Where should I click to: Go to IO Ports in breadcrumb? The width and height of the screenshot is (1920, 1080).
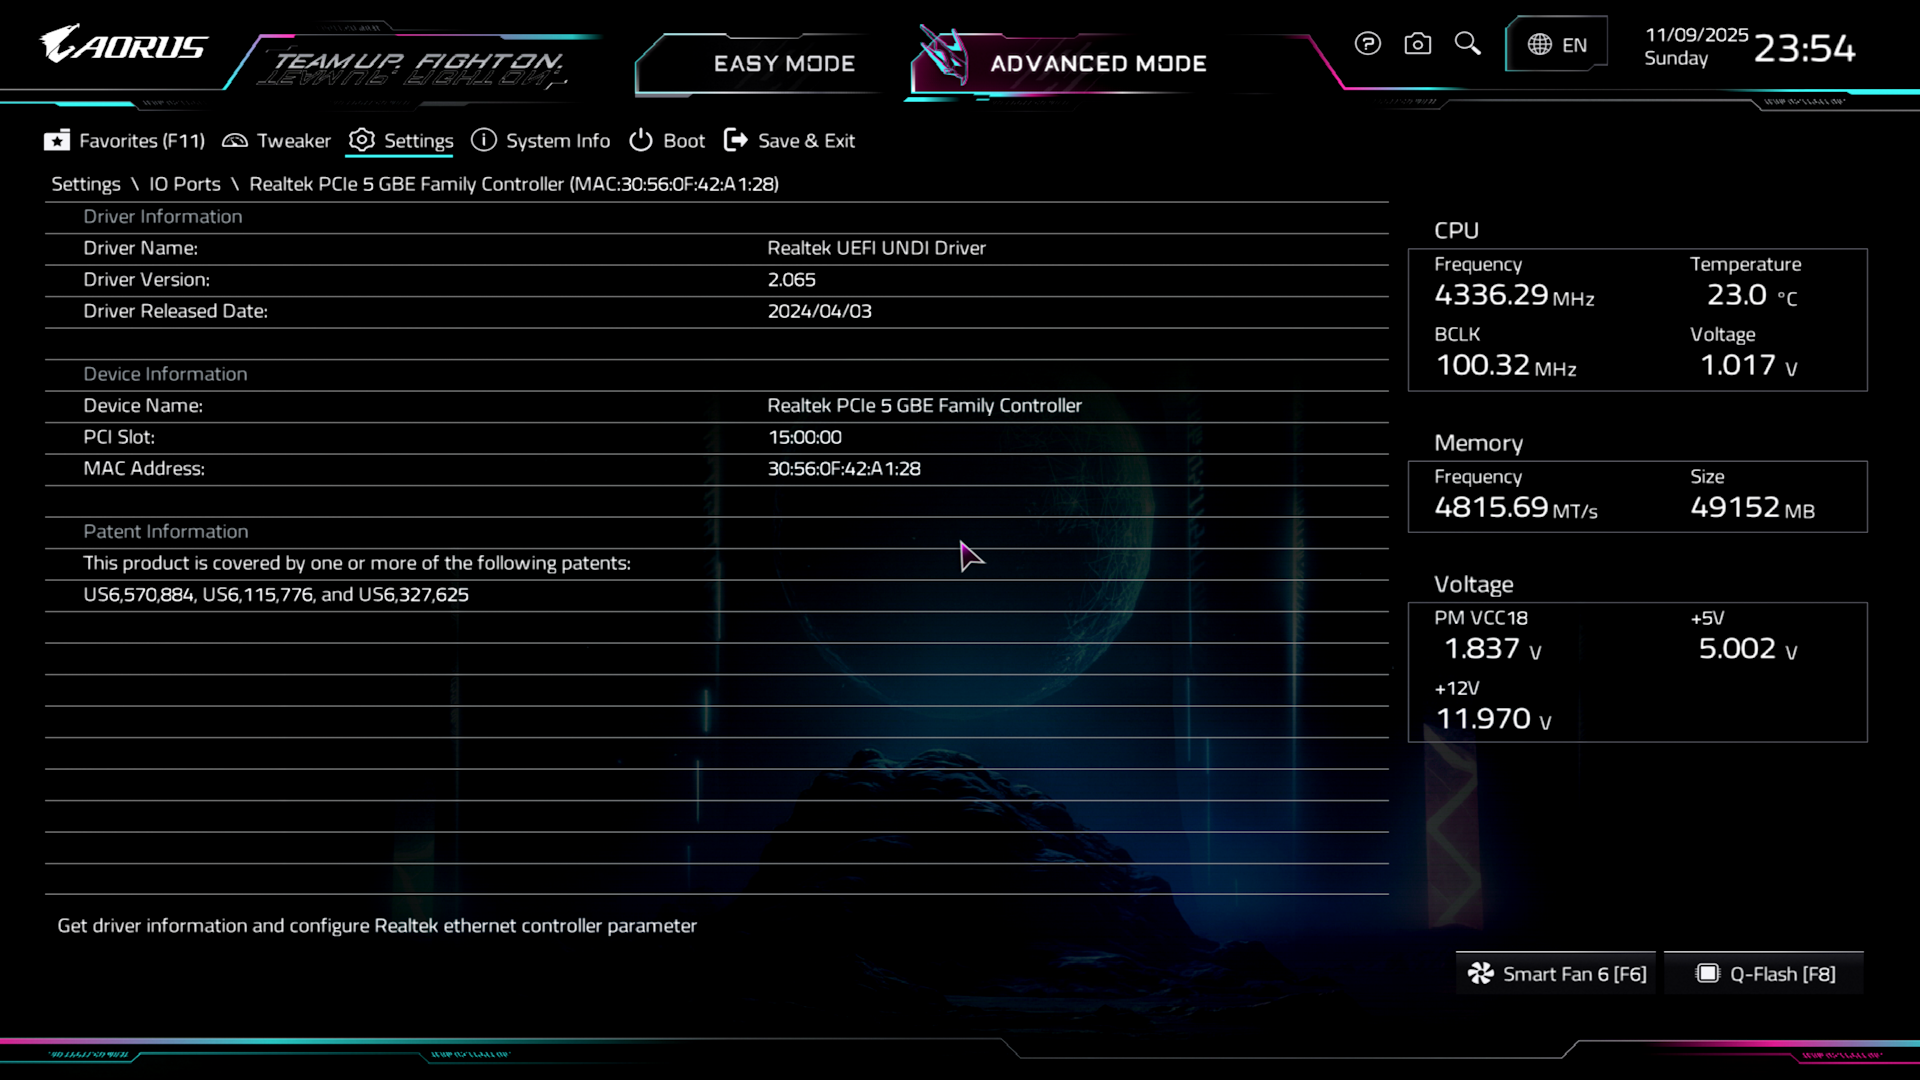[185, 184]
